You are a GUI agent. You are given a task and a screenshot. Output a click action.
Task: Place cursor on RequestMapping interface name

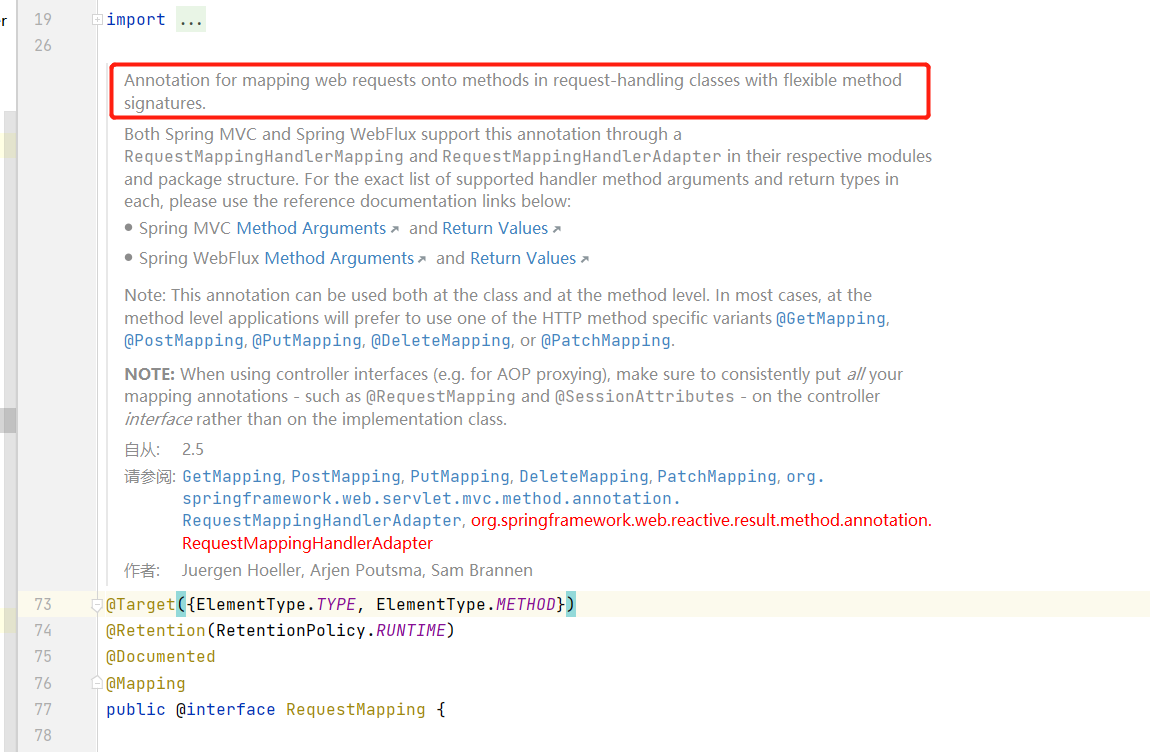(x=355, y=709)
